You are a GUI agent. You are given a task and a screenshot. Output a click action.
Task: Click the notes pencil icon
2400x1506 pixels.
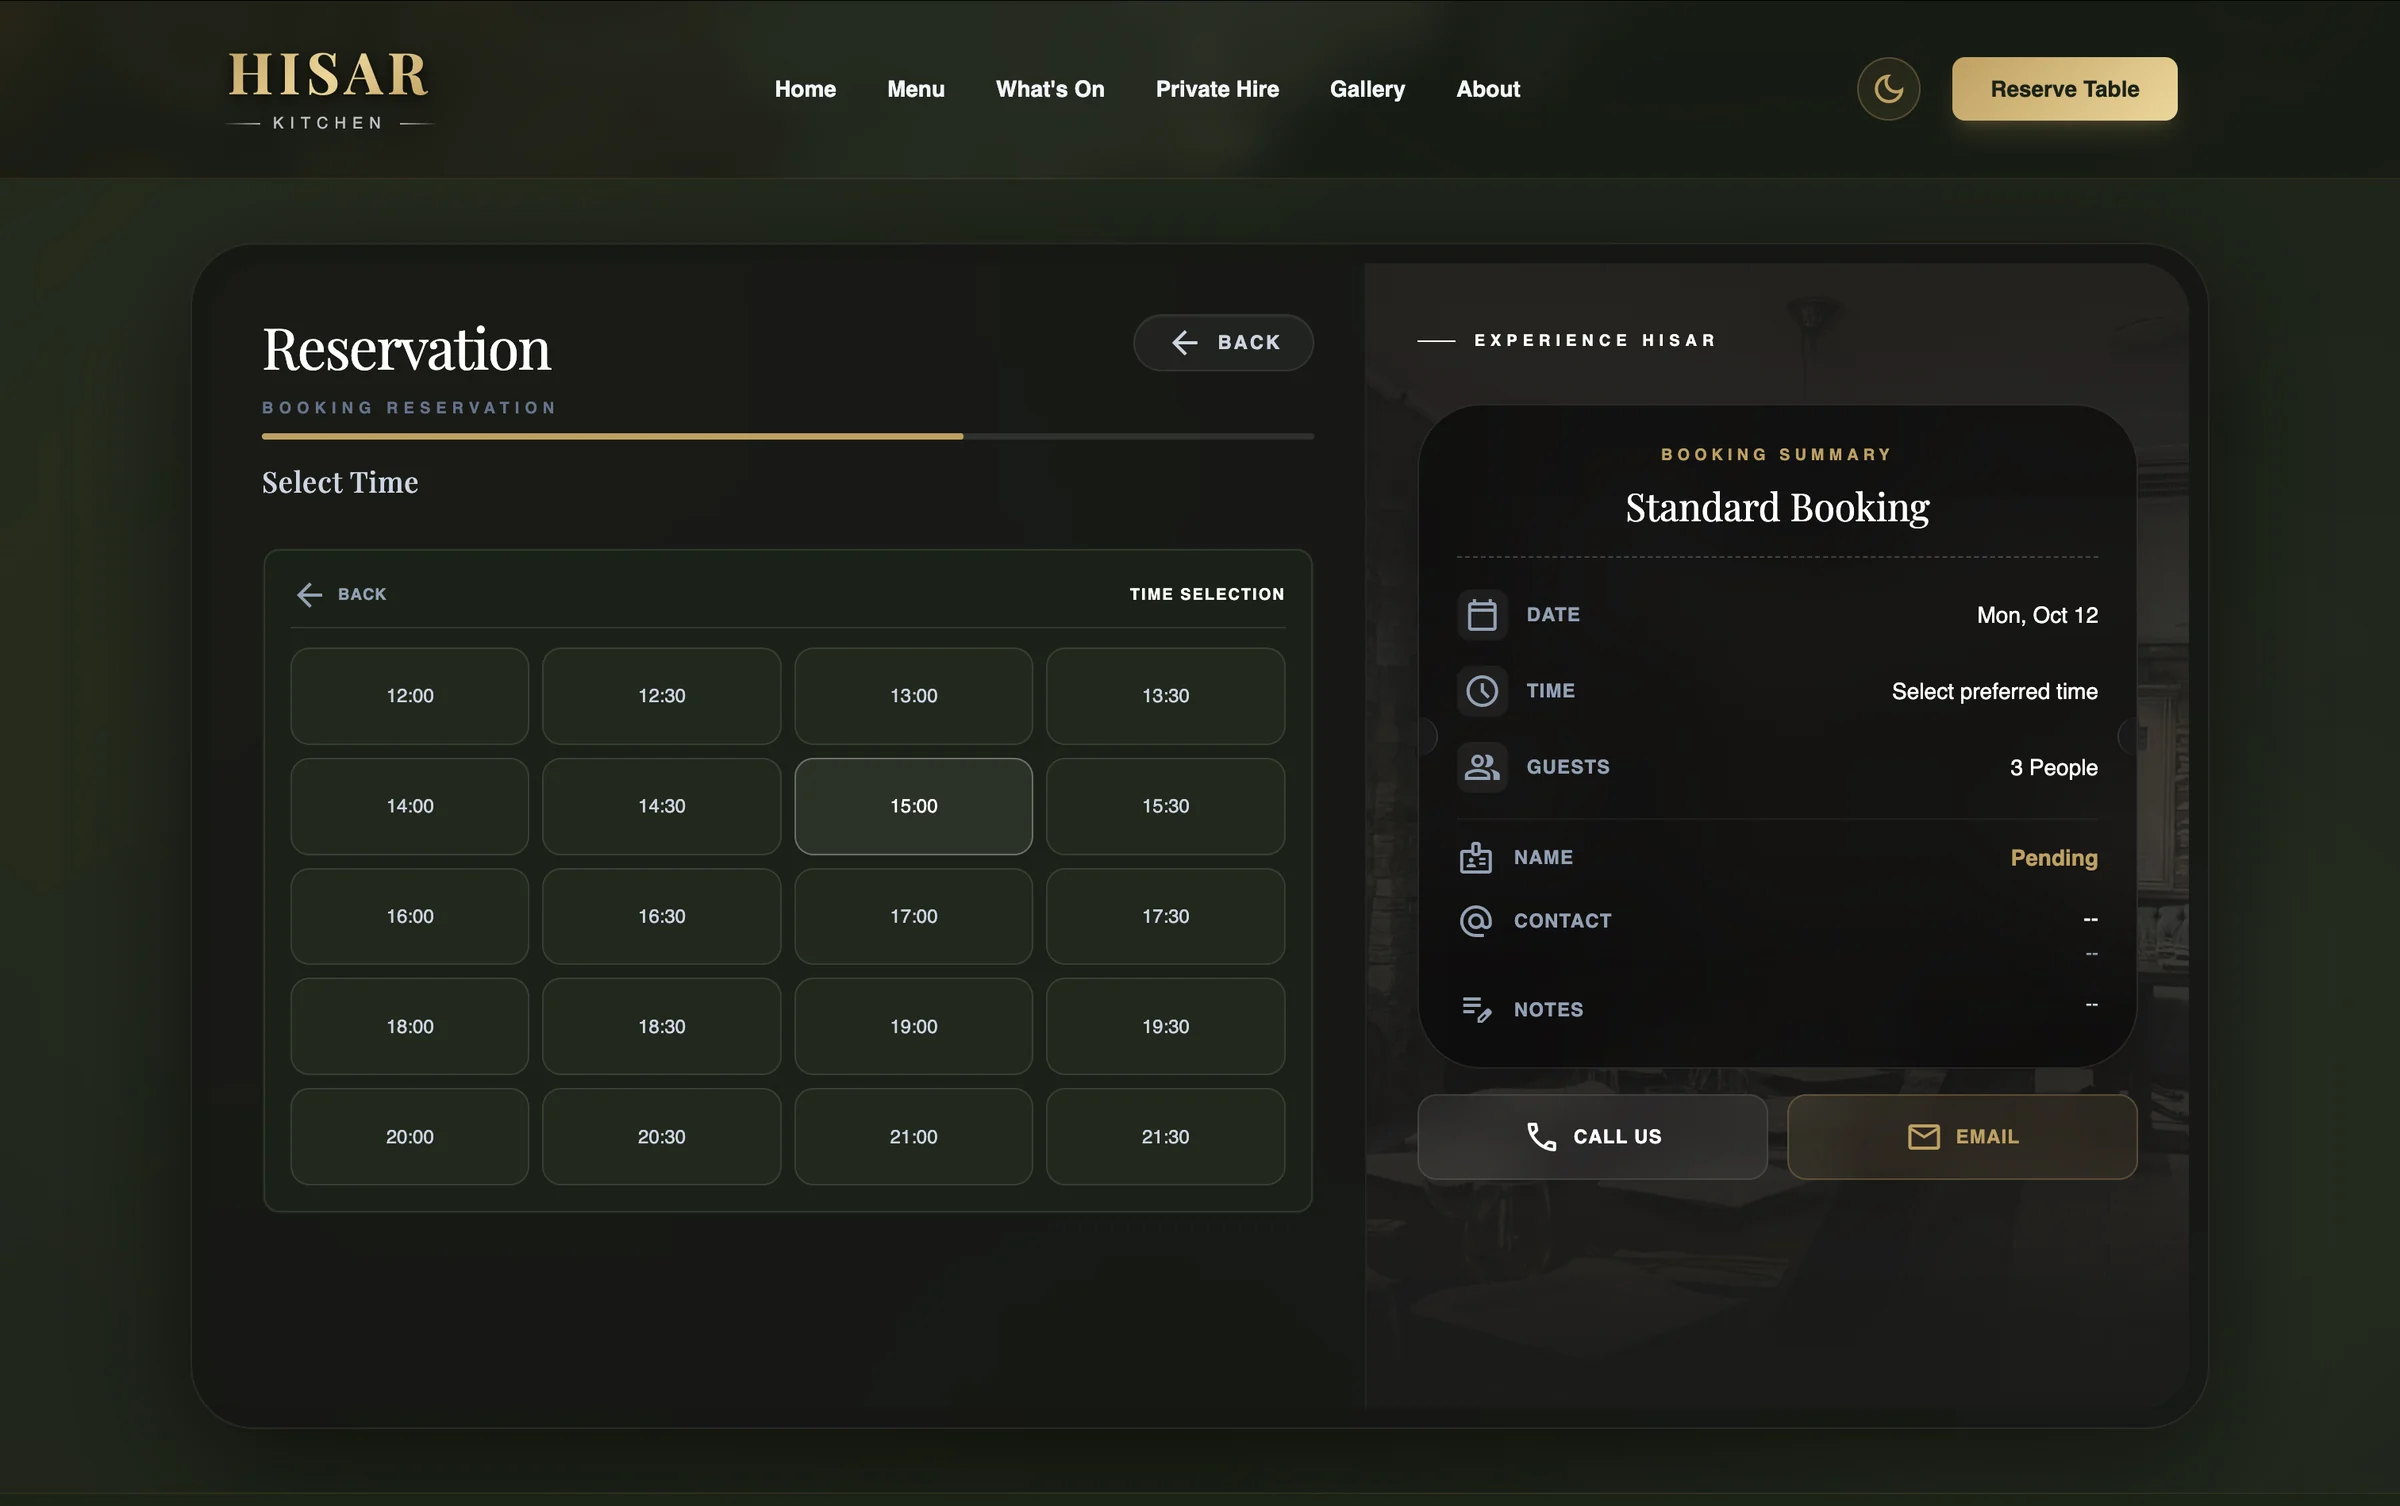1476,1009
